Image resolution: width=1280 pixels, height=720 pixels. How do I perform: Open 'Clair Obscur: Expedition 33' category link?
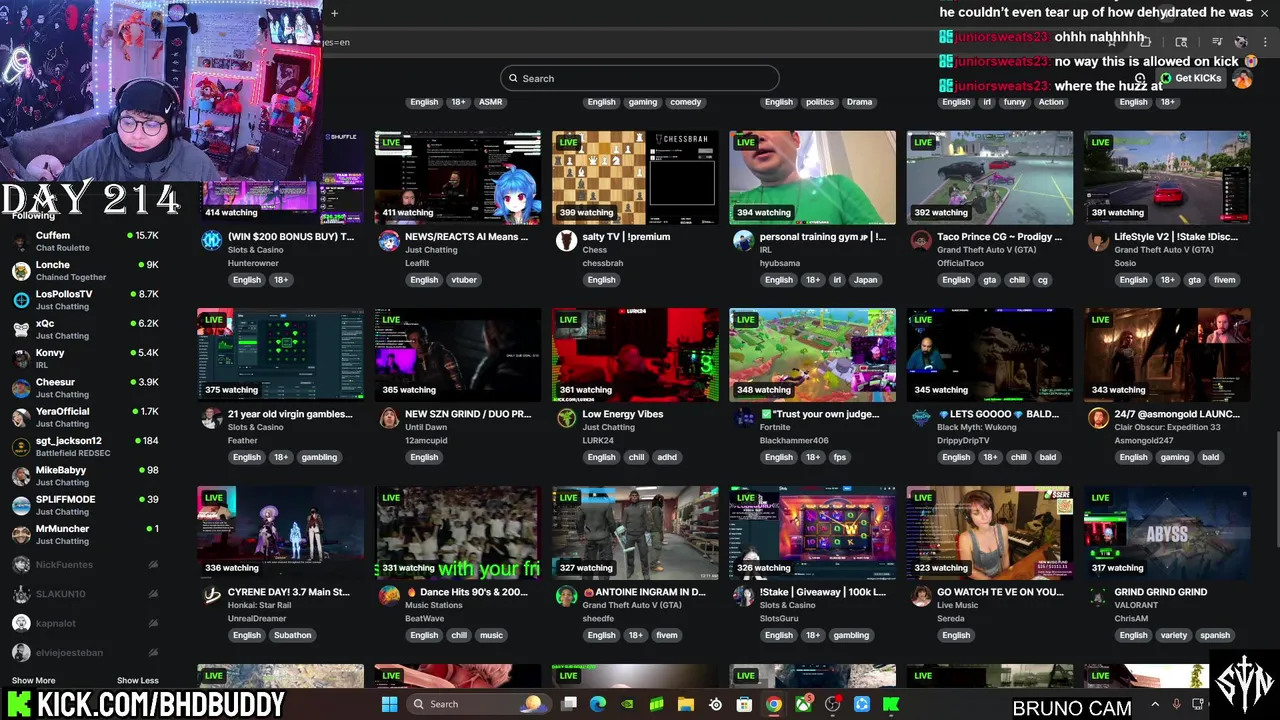(1167, 427)
